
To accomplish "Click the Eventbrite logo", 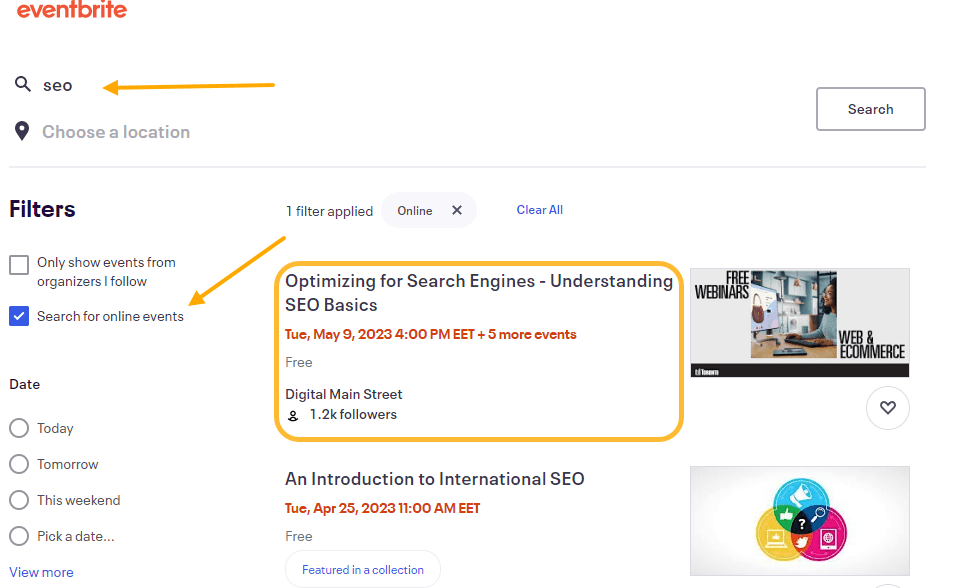I will 71,11.
